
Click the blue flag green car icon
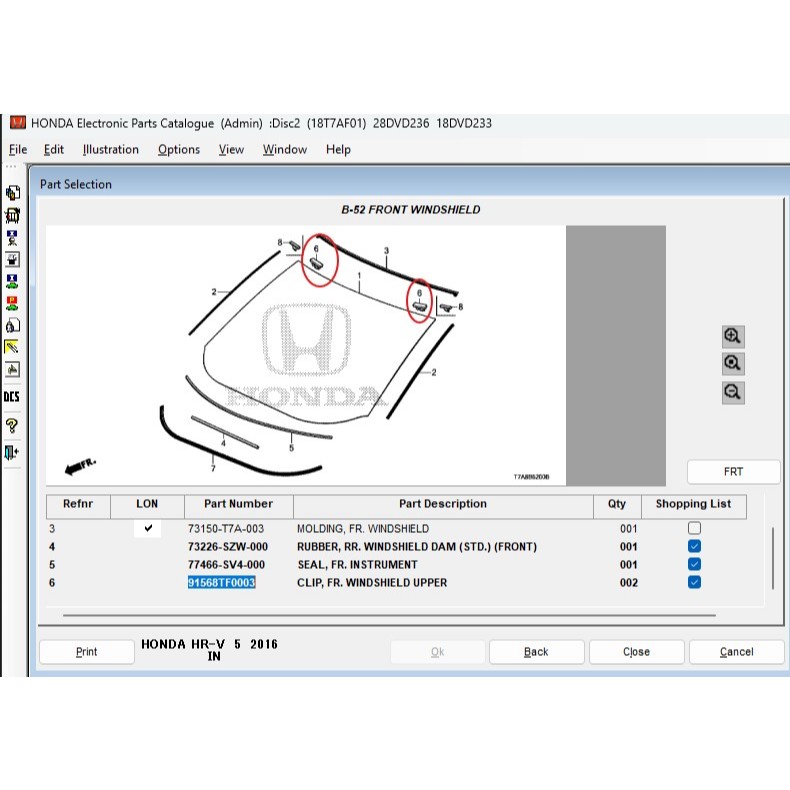(x=13, y=281)
